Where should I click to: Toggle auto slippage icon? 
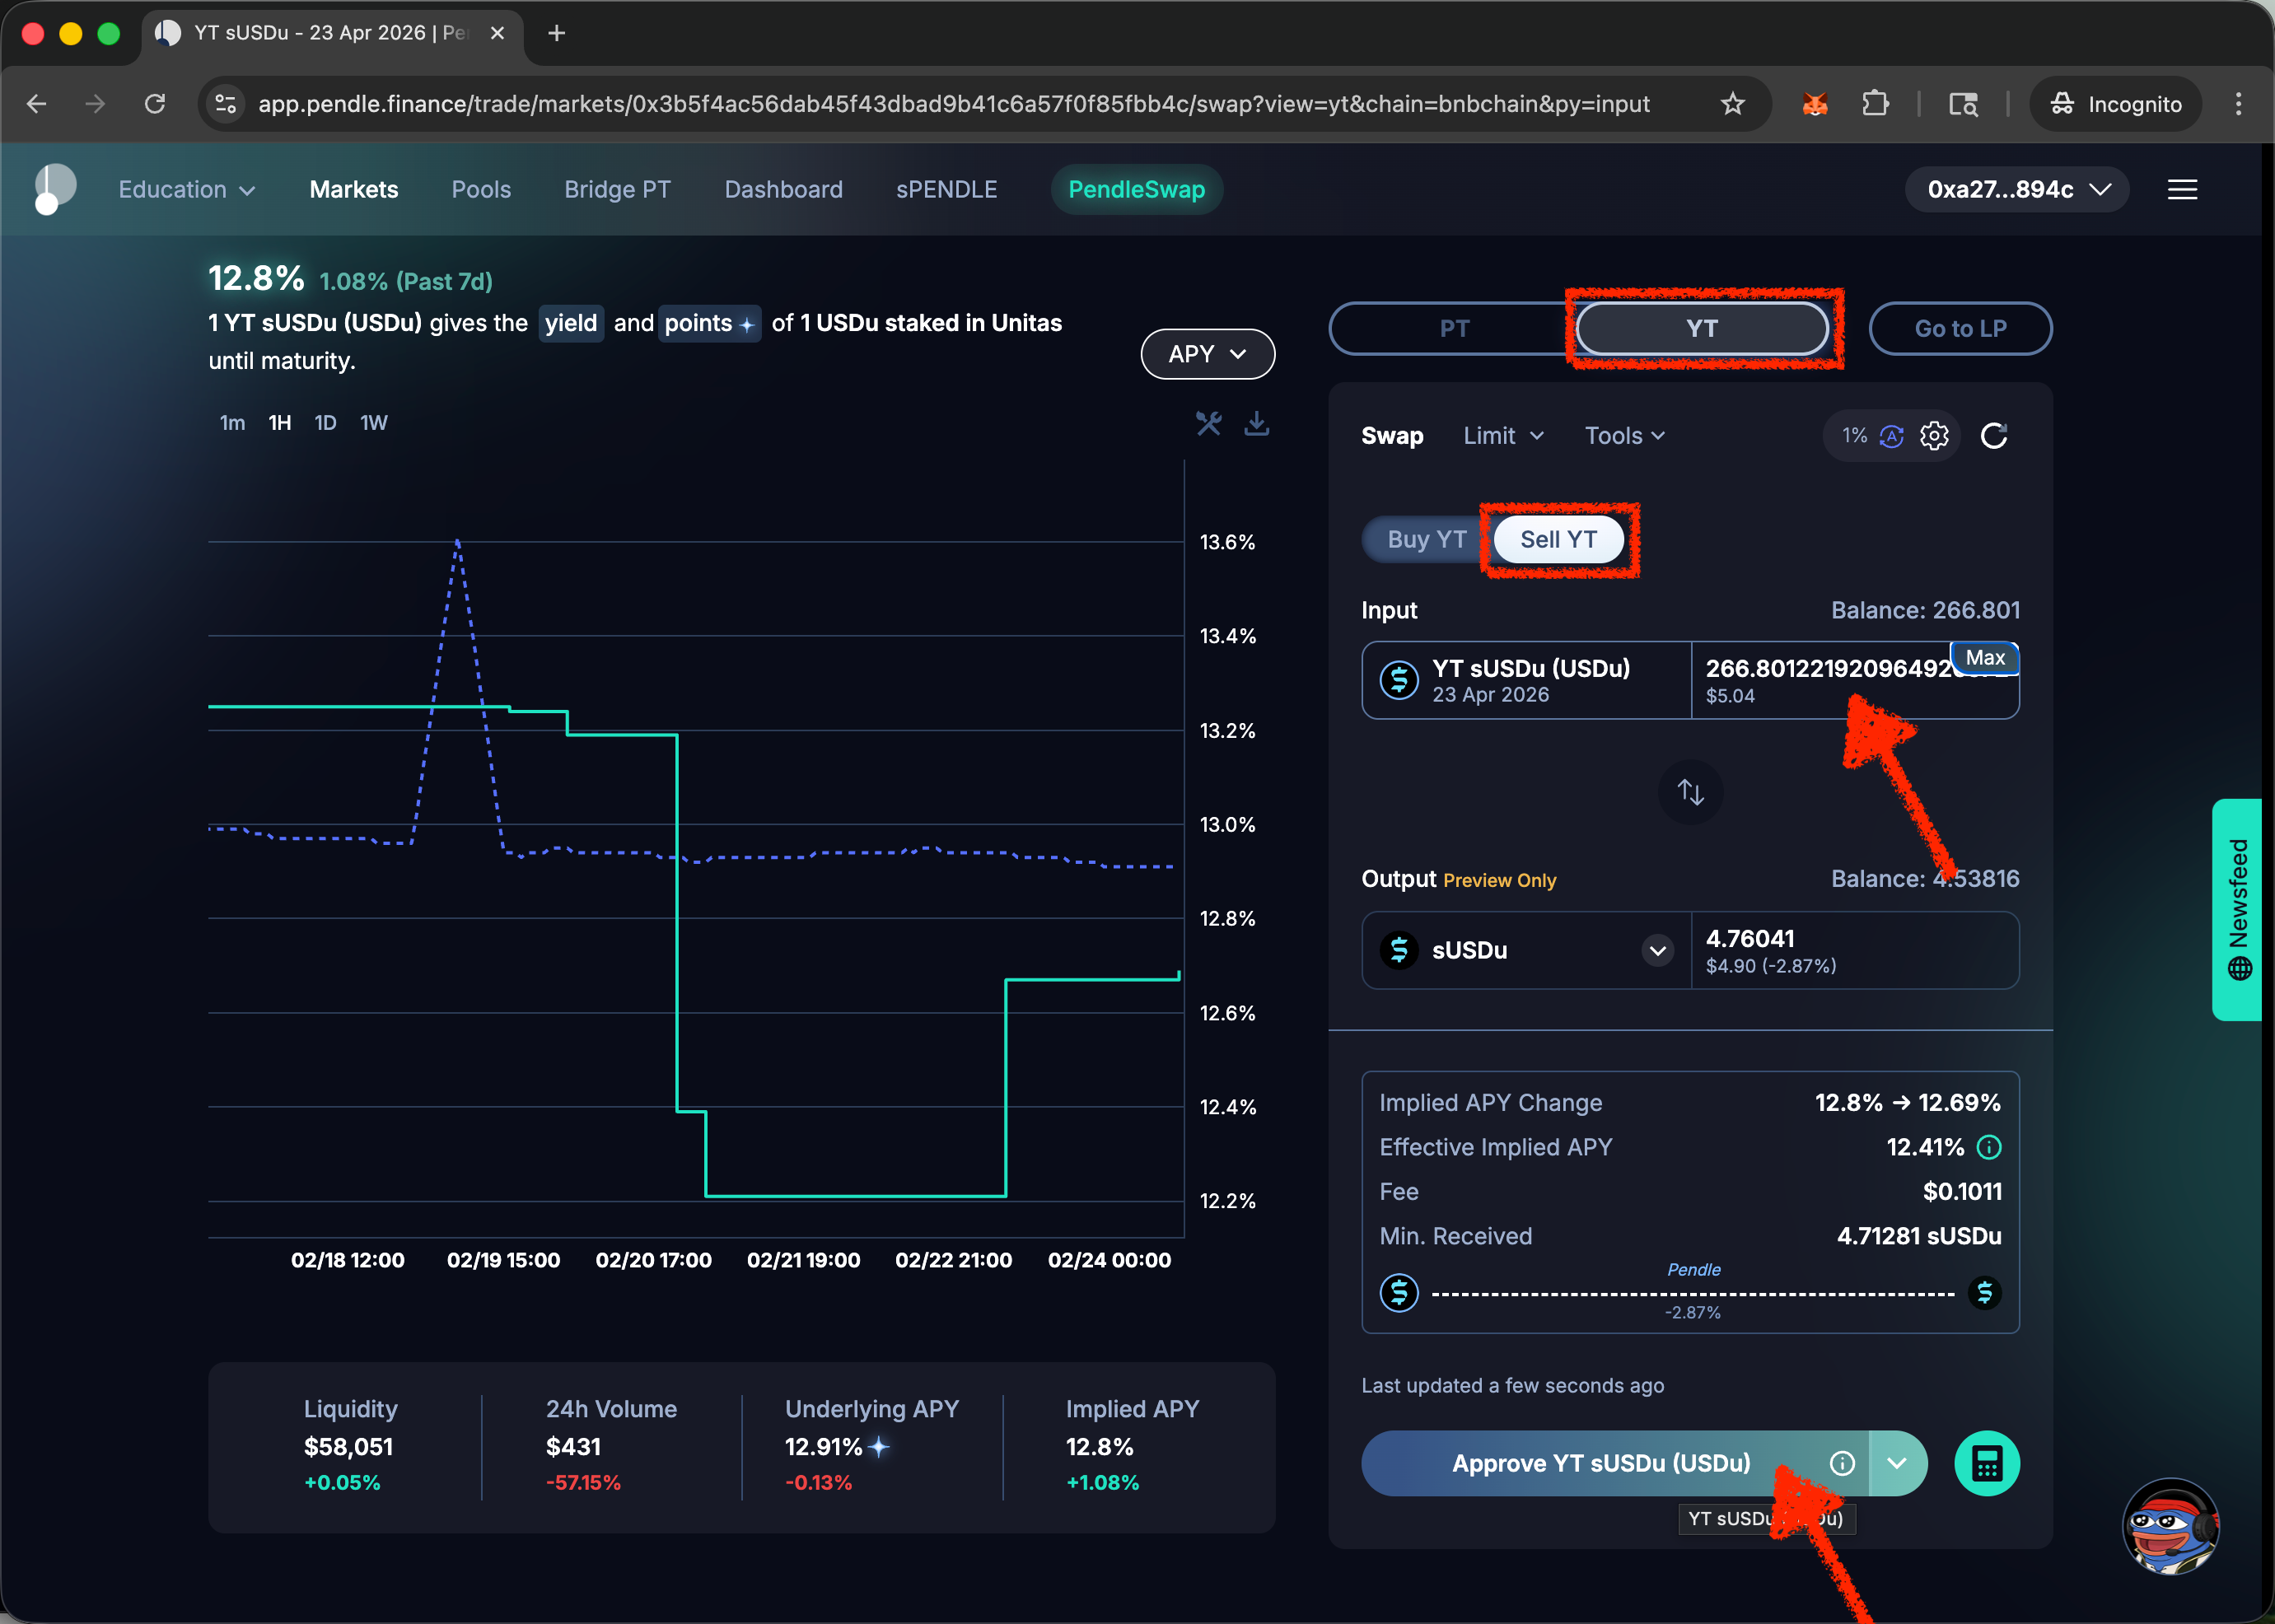tap(1890, 436)
